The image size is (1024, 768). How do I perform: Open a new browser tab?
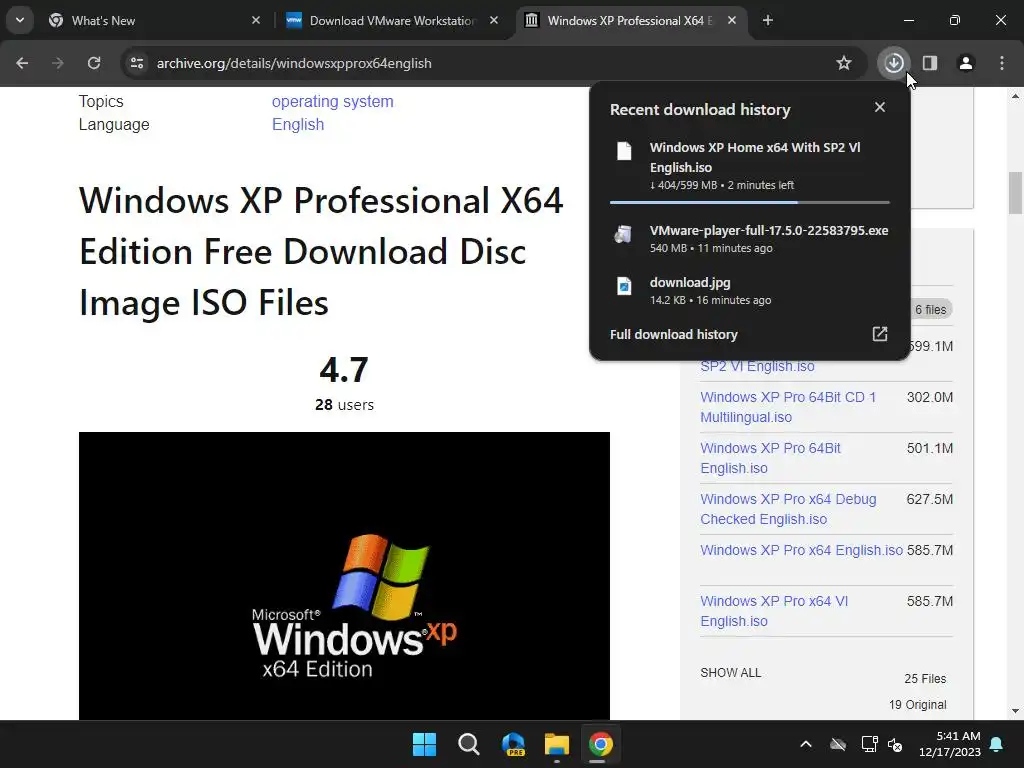pyautogui.click(x=768, y=20)
